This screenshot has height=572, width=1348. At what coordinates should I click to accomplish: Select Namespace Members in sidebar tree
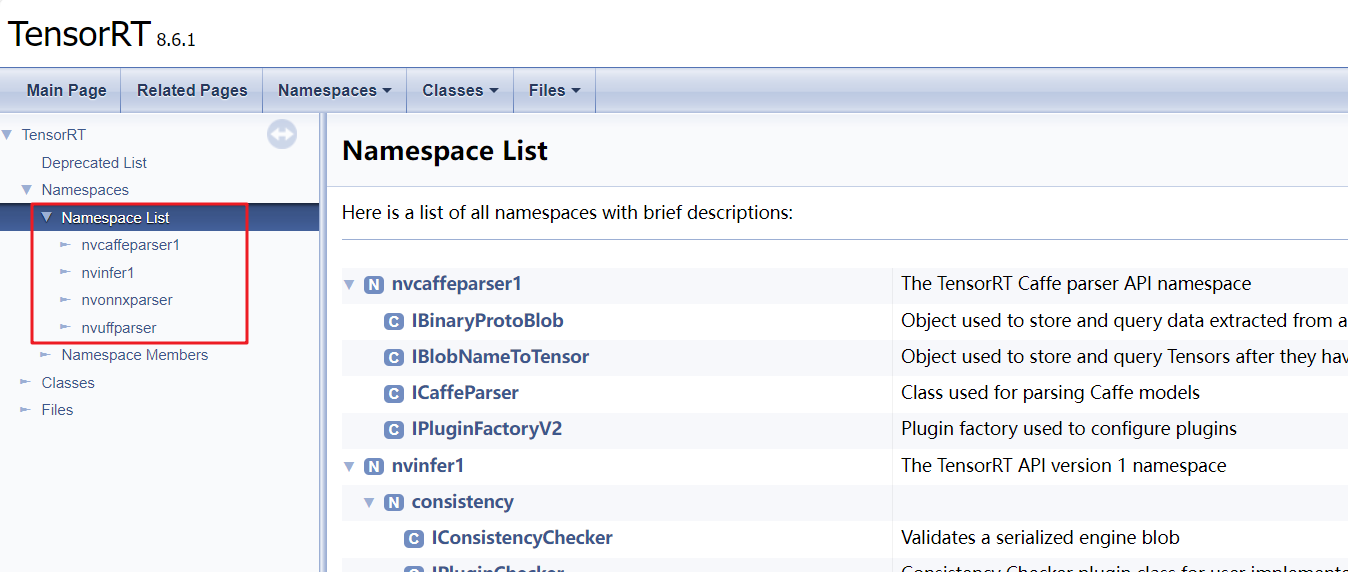[135, 354]
